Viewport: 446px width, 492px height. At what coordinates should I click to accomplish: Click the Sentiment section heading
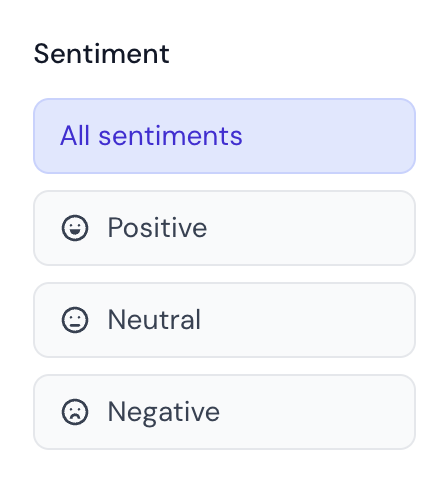[x=102, y=54]
